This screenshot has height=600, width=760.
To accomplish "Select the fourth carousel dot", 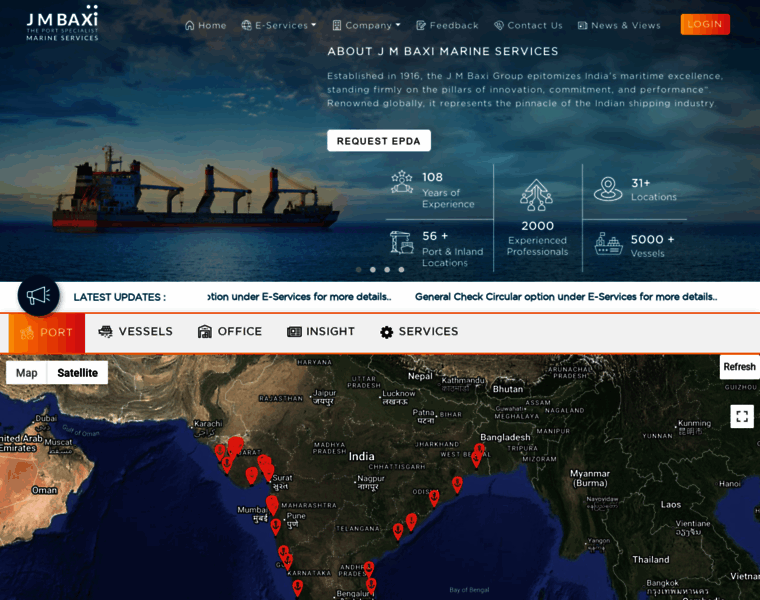I will 401,269.
